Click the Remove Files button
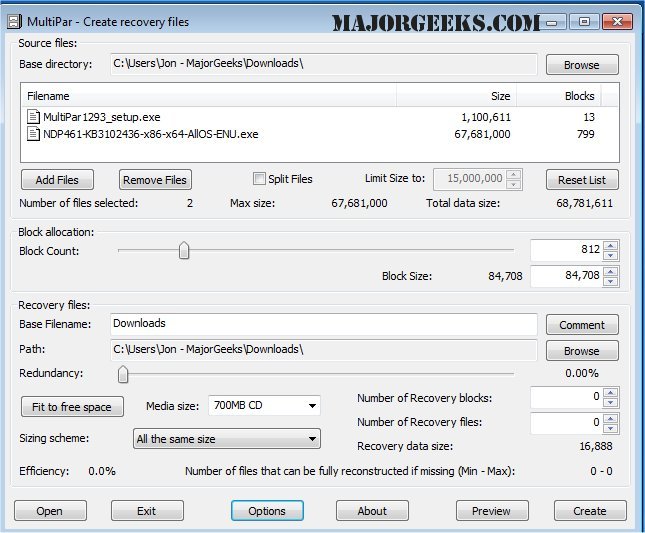645x533 pixels. [x=155, y=180]
